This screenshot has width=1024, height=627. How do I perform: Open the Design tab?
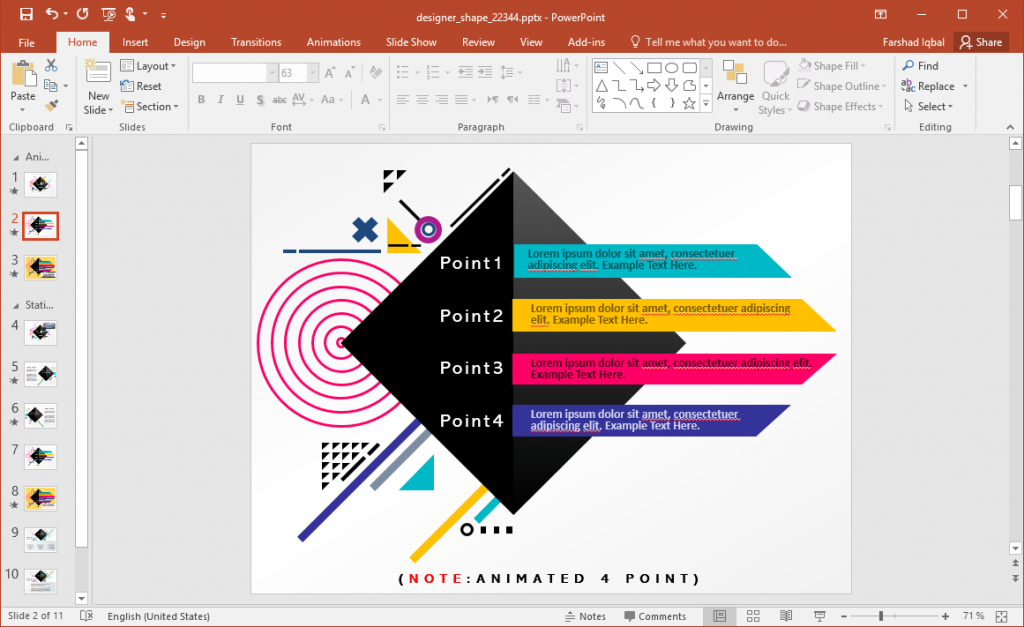point(189,42)
